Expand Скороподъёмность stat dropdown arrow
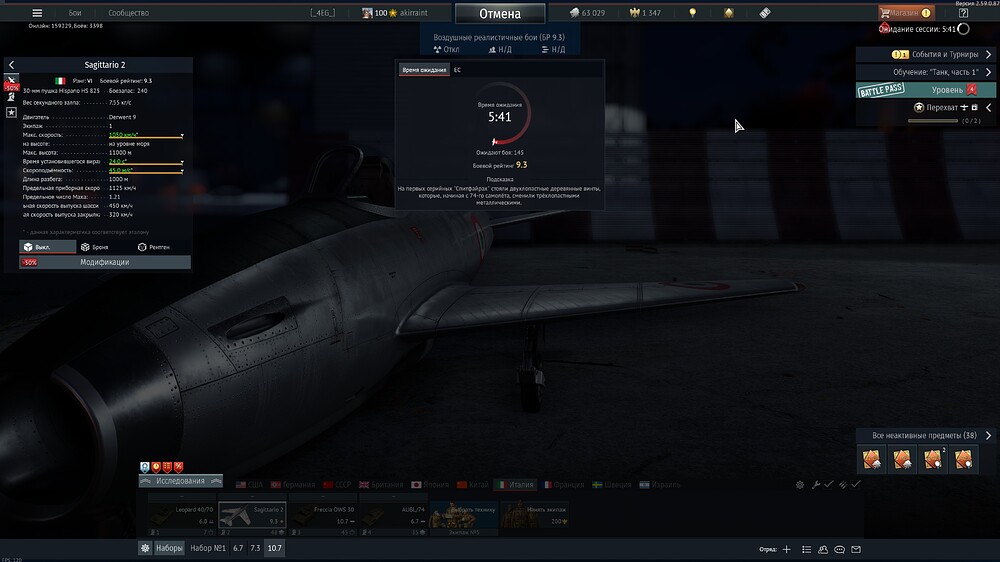Screen dimensions: 1000x562 coord(182,172)
